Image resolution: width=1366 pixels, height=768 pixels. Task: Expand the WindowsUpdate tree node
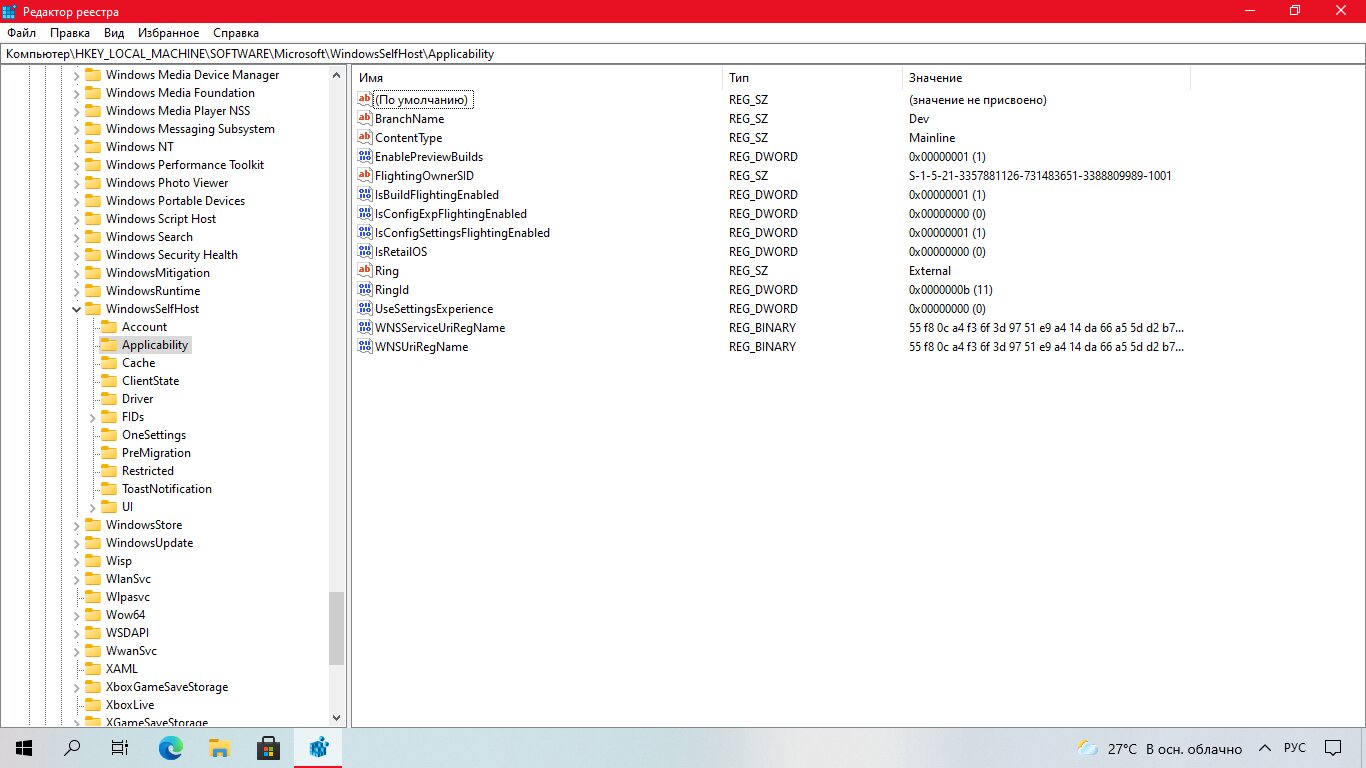[76, 543]
